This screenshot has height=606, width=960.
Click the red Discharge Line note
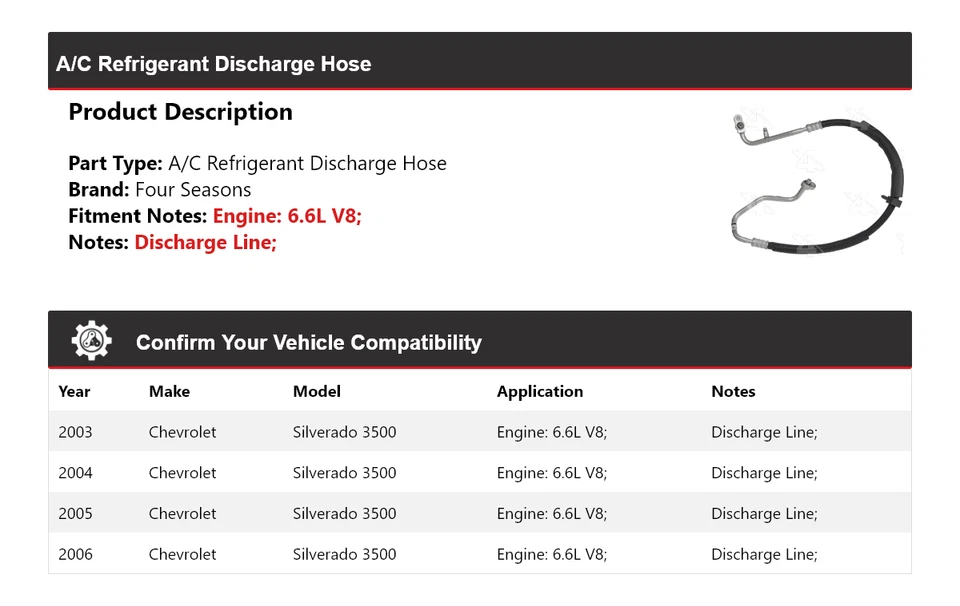point(205,242)
